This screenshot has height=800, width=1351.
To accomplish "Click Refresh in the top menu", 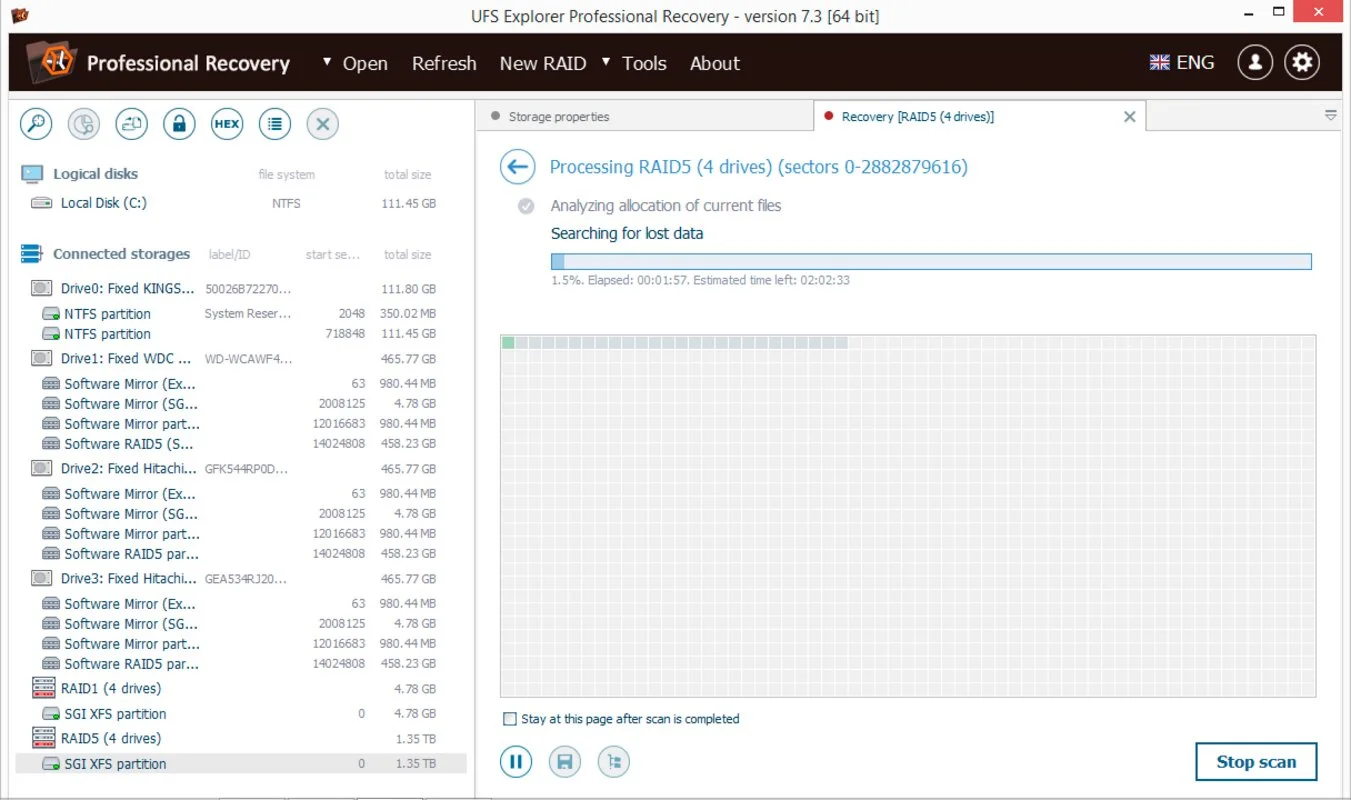I will [444, 63].
